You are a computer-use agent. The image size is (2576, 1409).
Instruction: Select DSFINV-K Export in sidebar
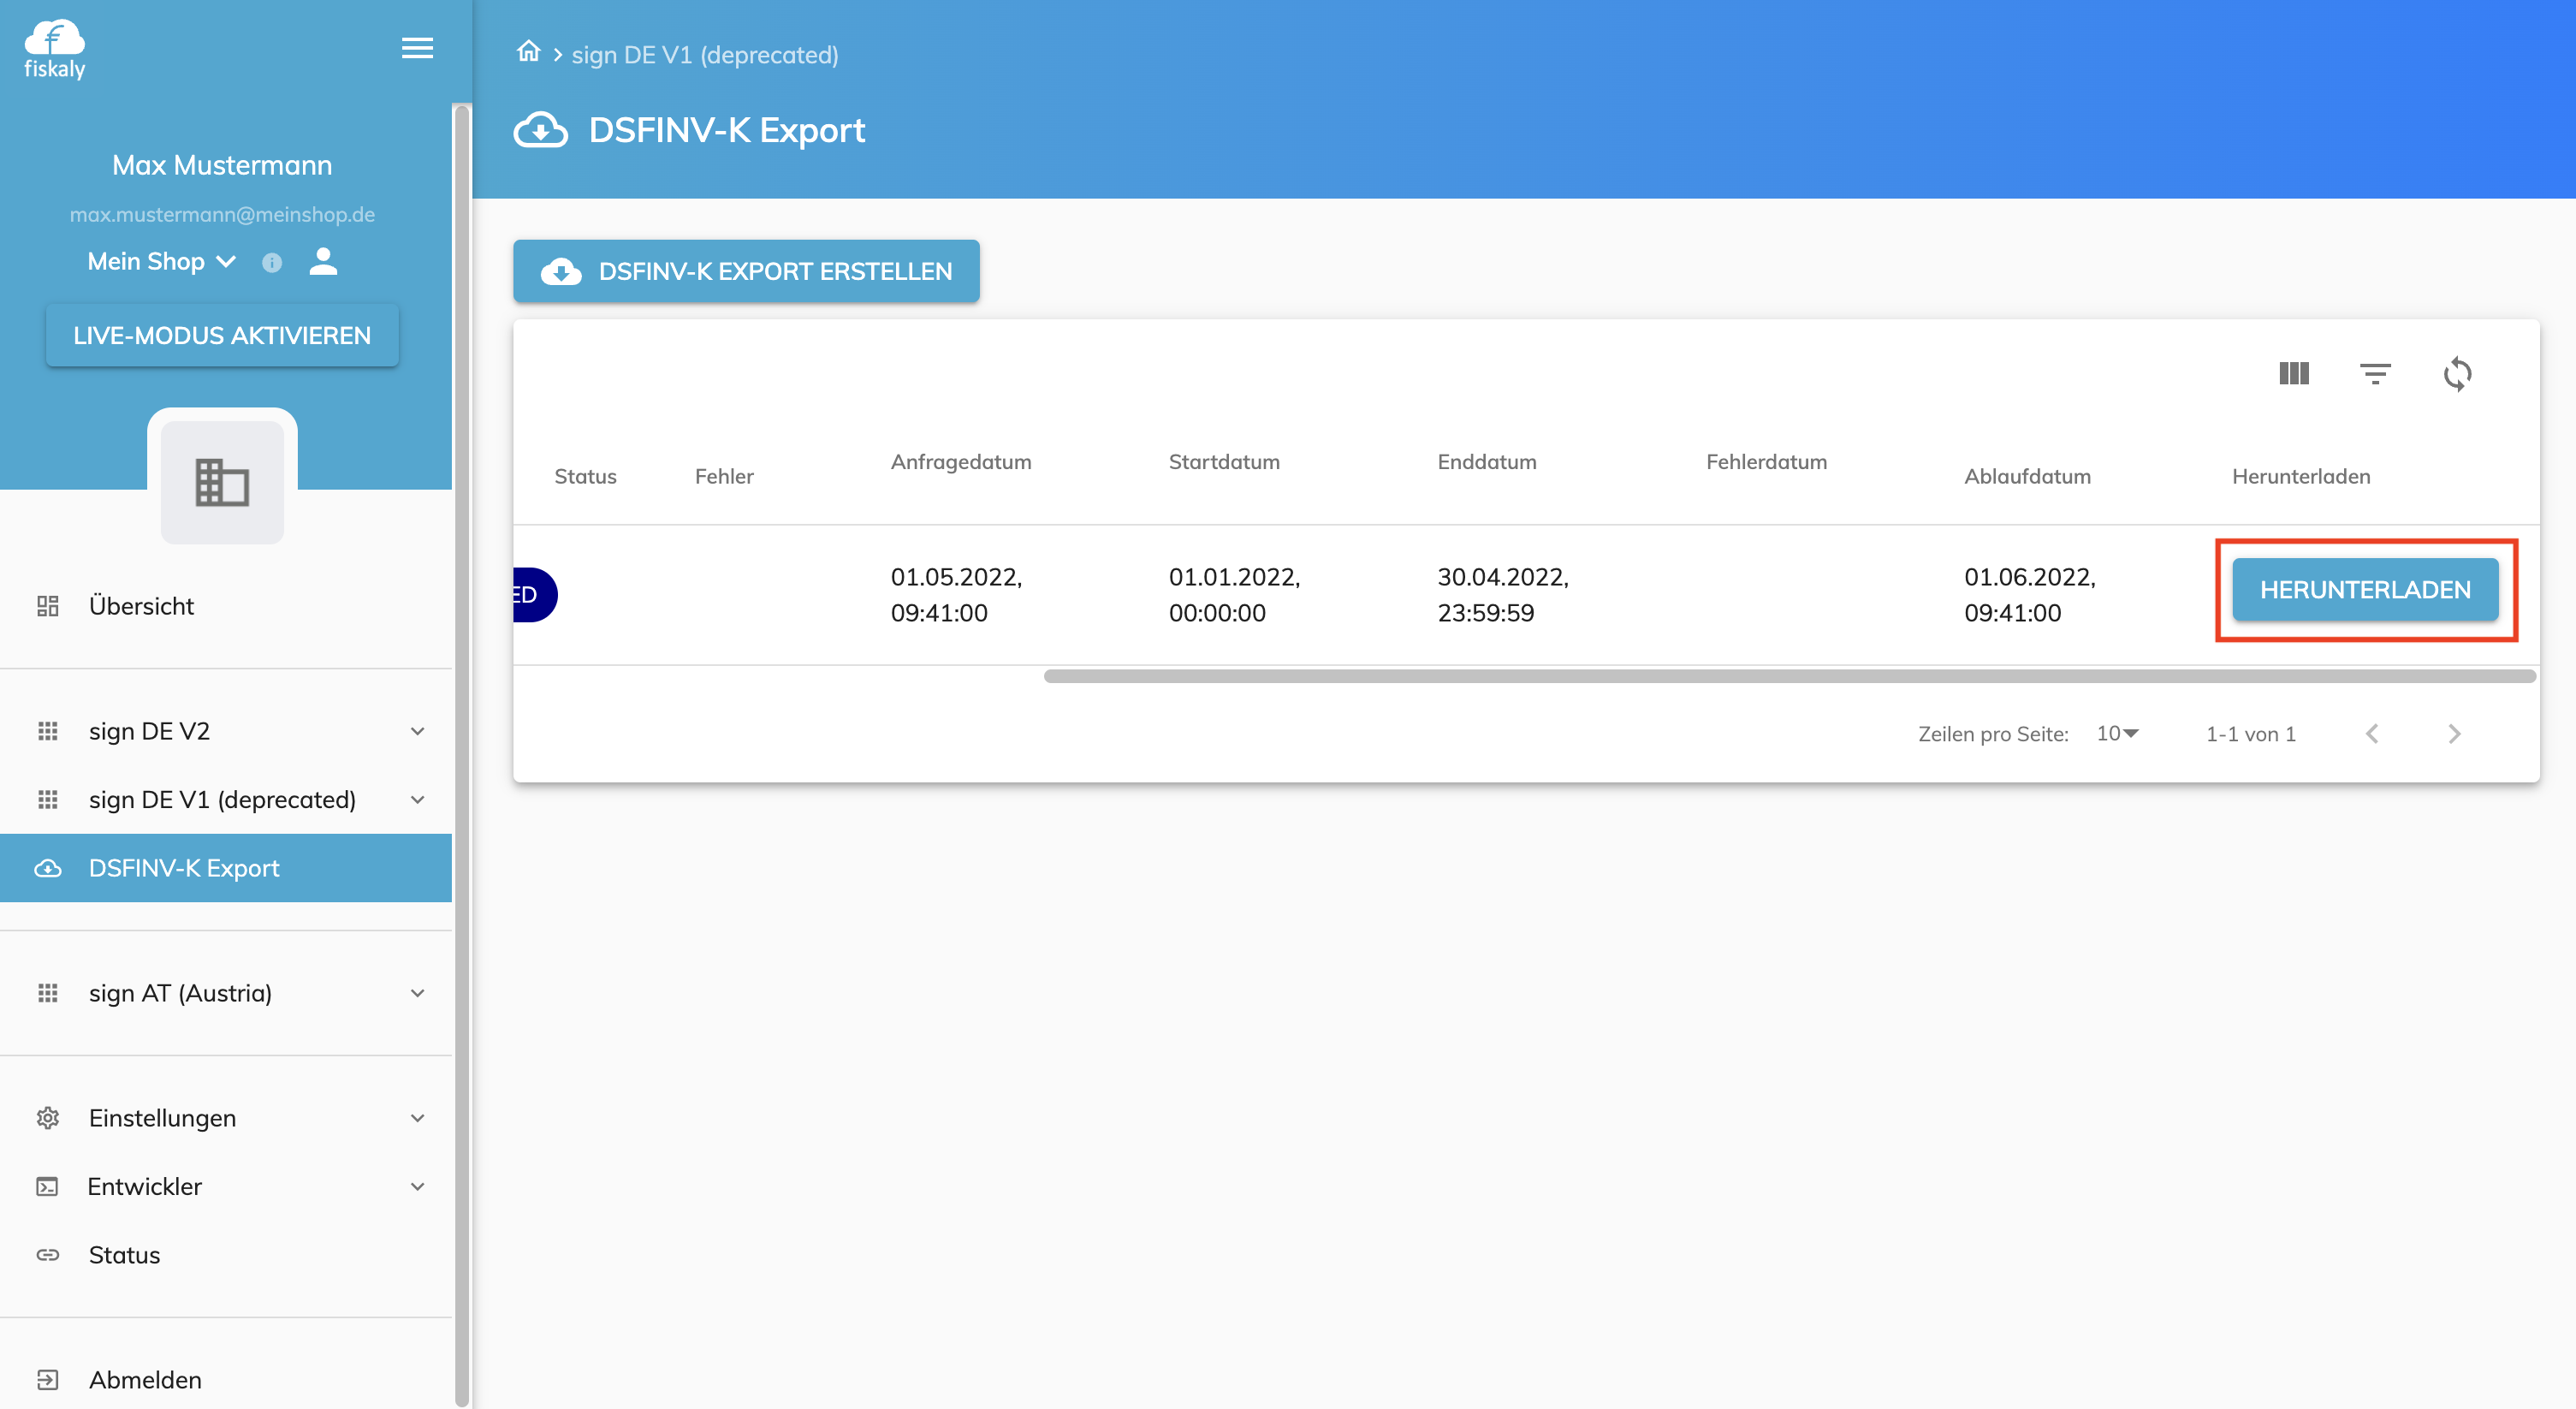184,868
